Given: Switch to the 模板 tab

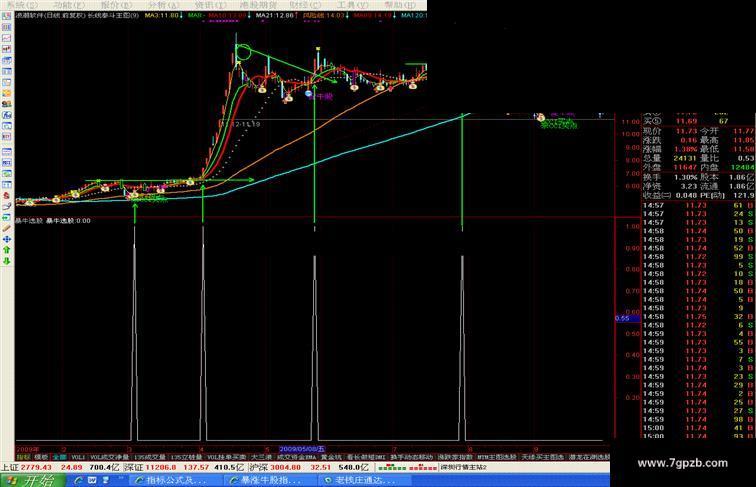Looking at the screenshot, I should coord(41,457).
